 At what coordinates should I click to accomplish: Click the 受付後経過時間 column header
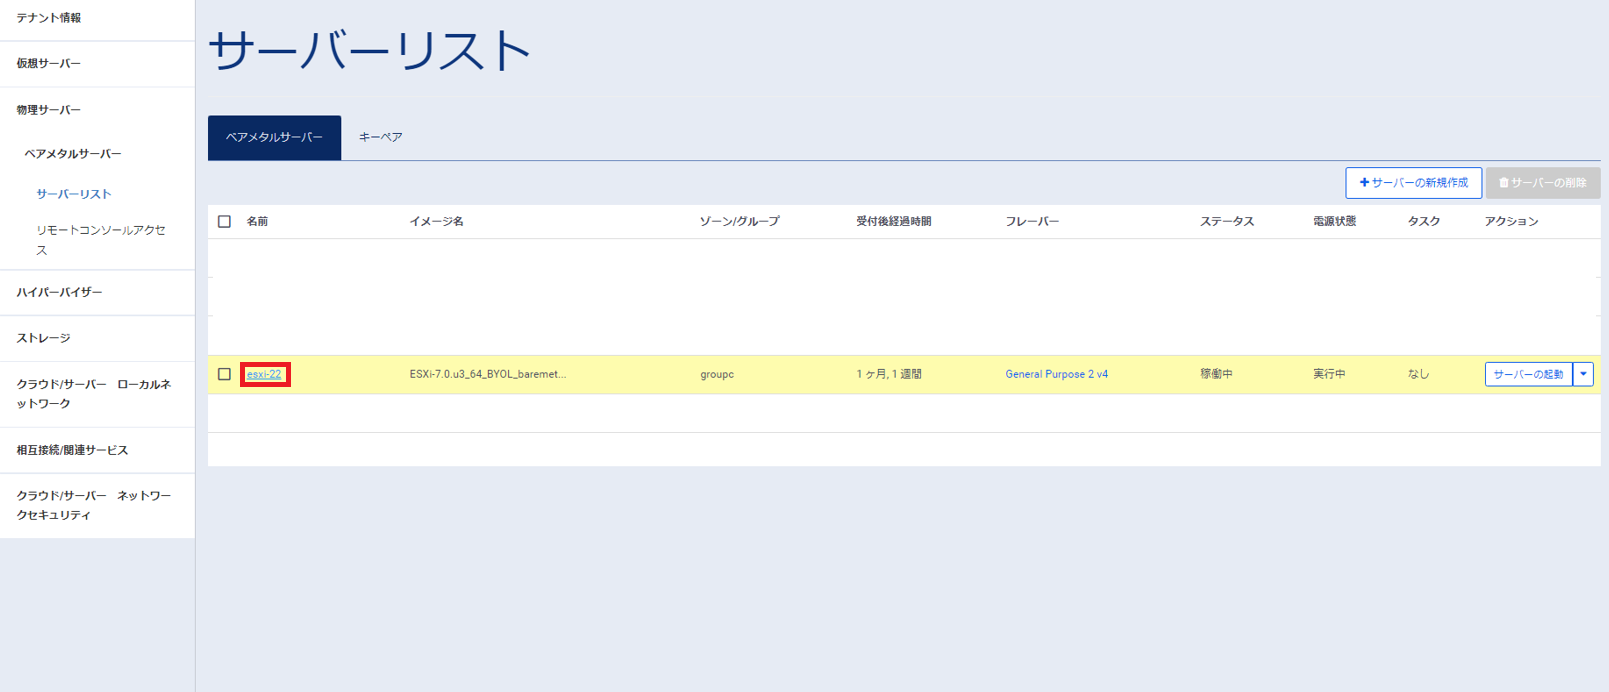(x=893, y=222)
